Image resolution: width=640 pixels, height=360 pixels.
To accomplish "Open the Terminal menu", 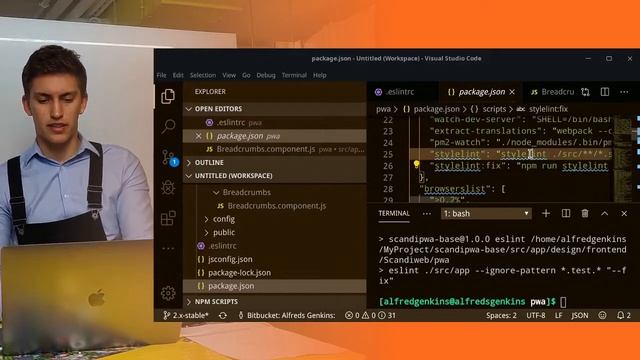I will (x=294, y=75).
